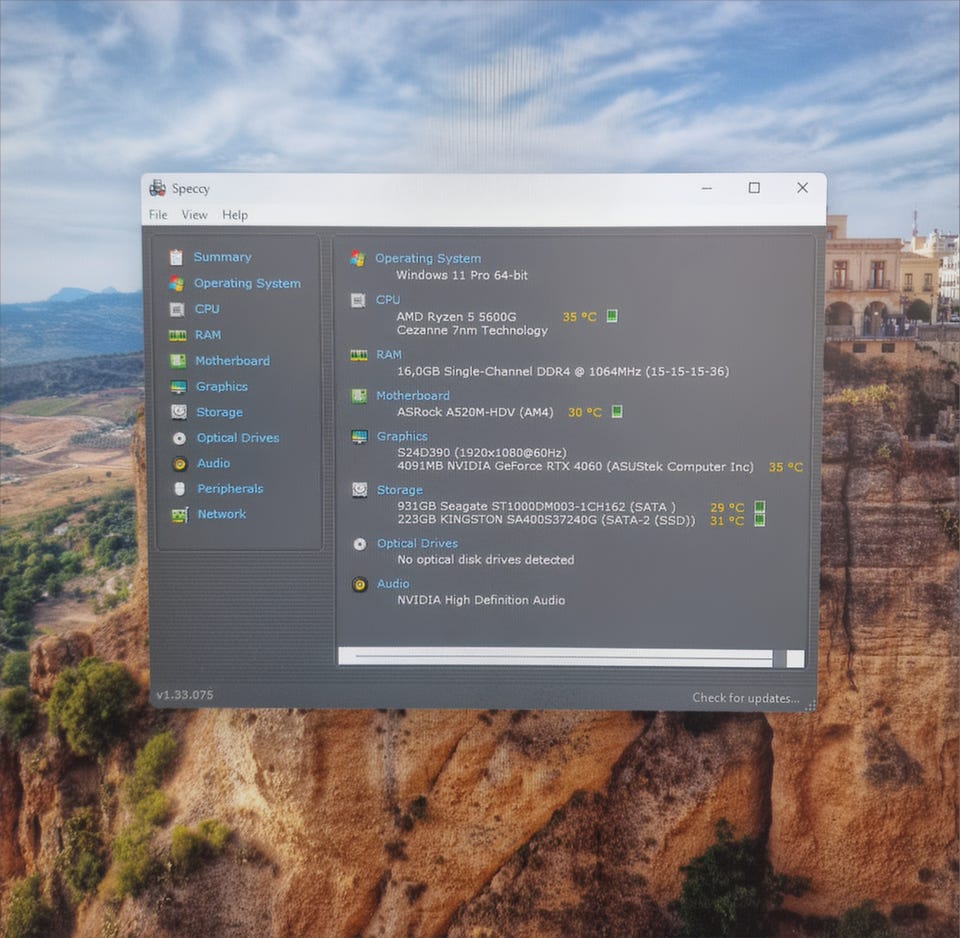Click the CPU icon in summary panel
The width and height of the screenshot is (960, 938).
[x=358, y=301]
